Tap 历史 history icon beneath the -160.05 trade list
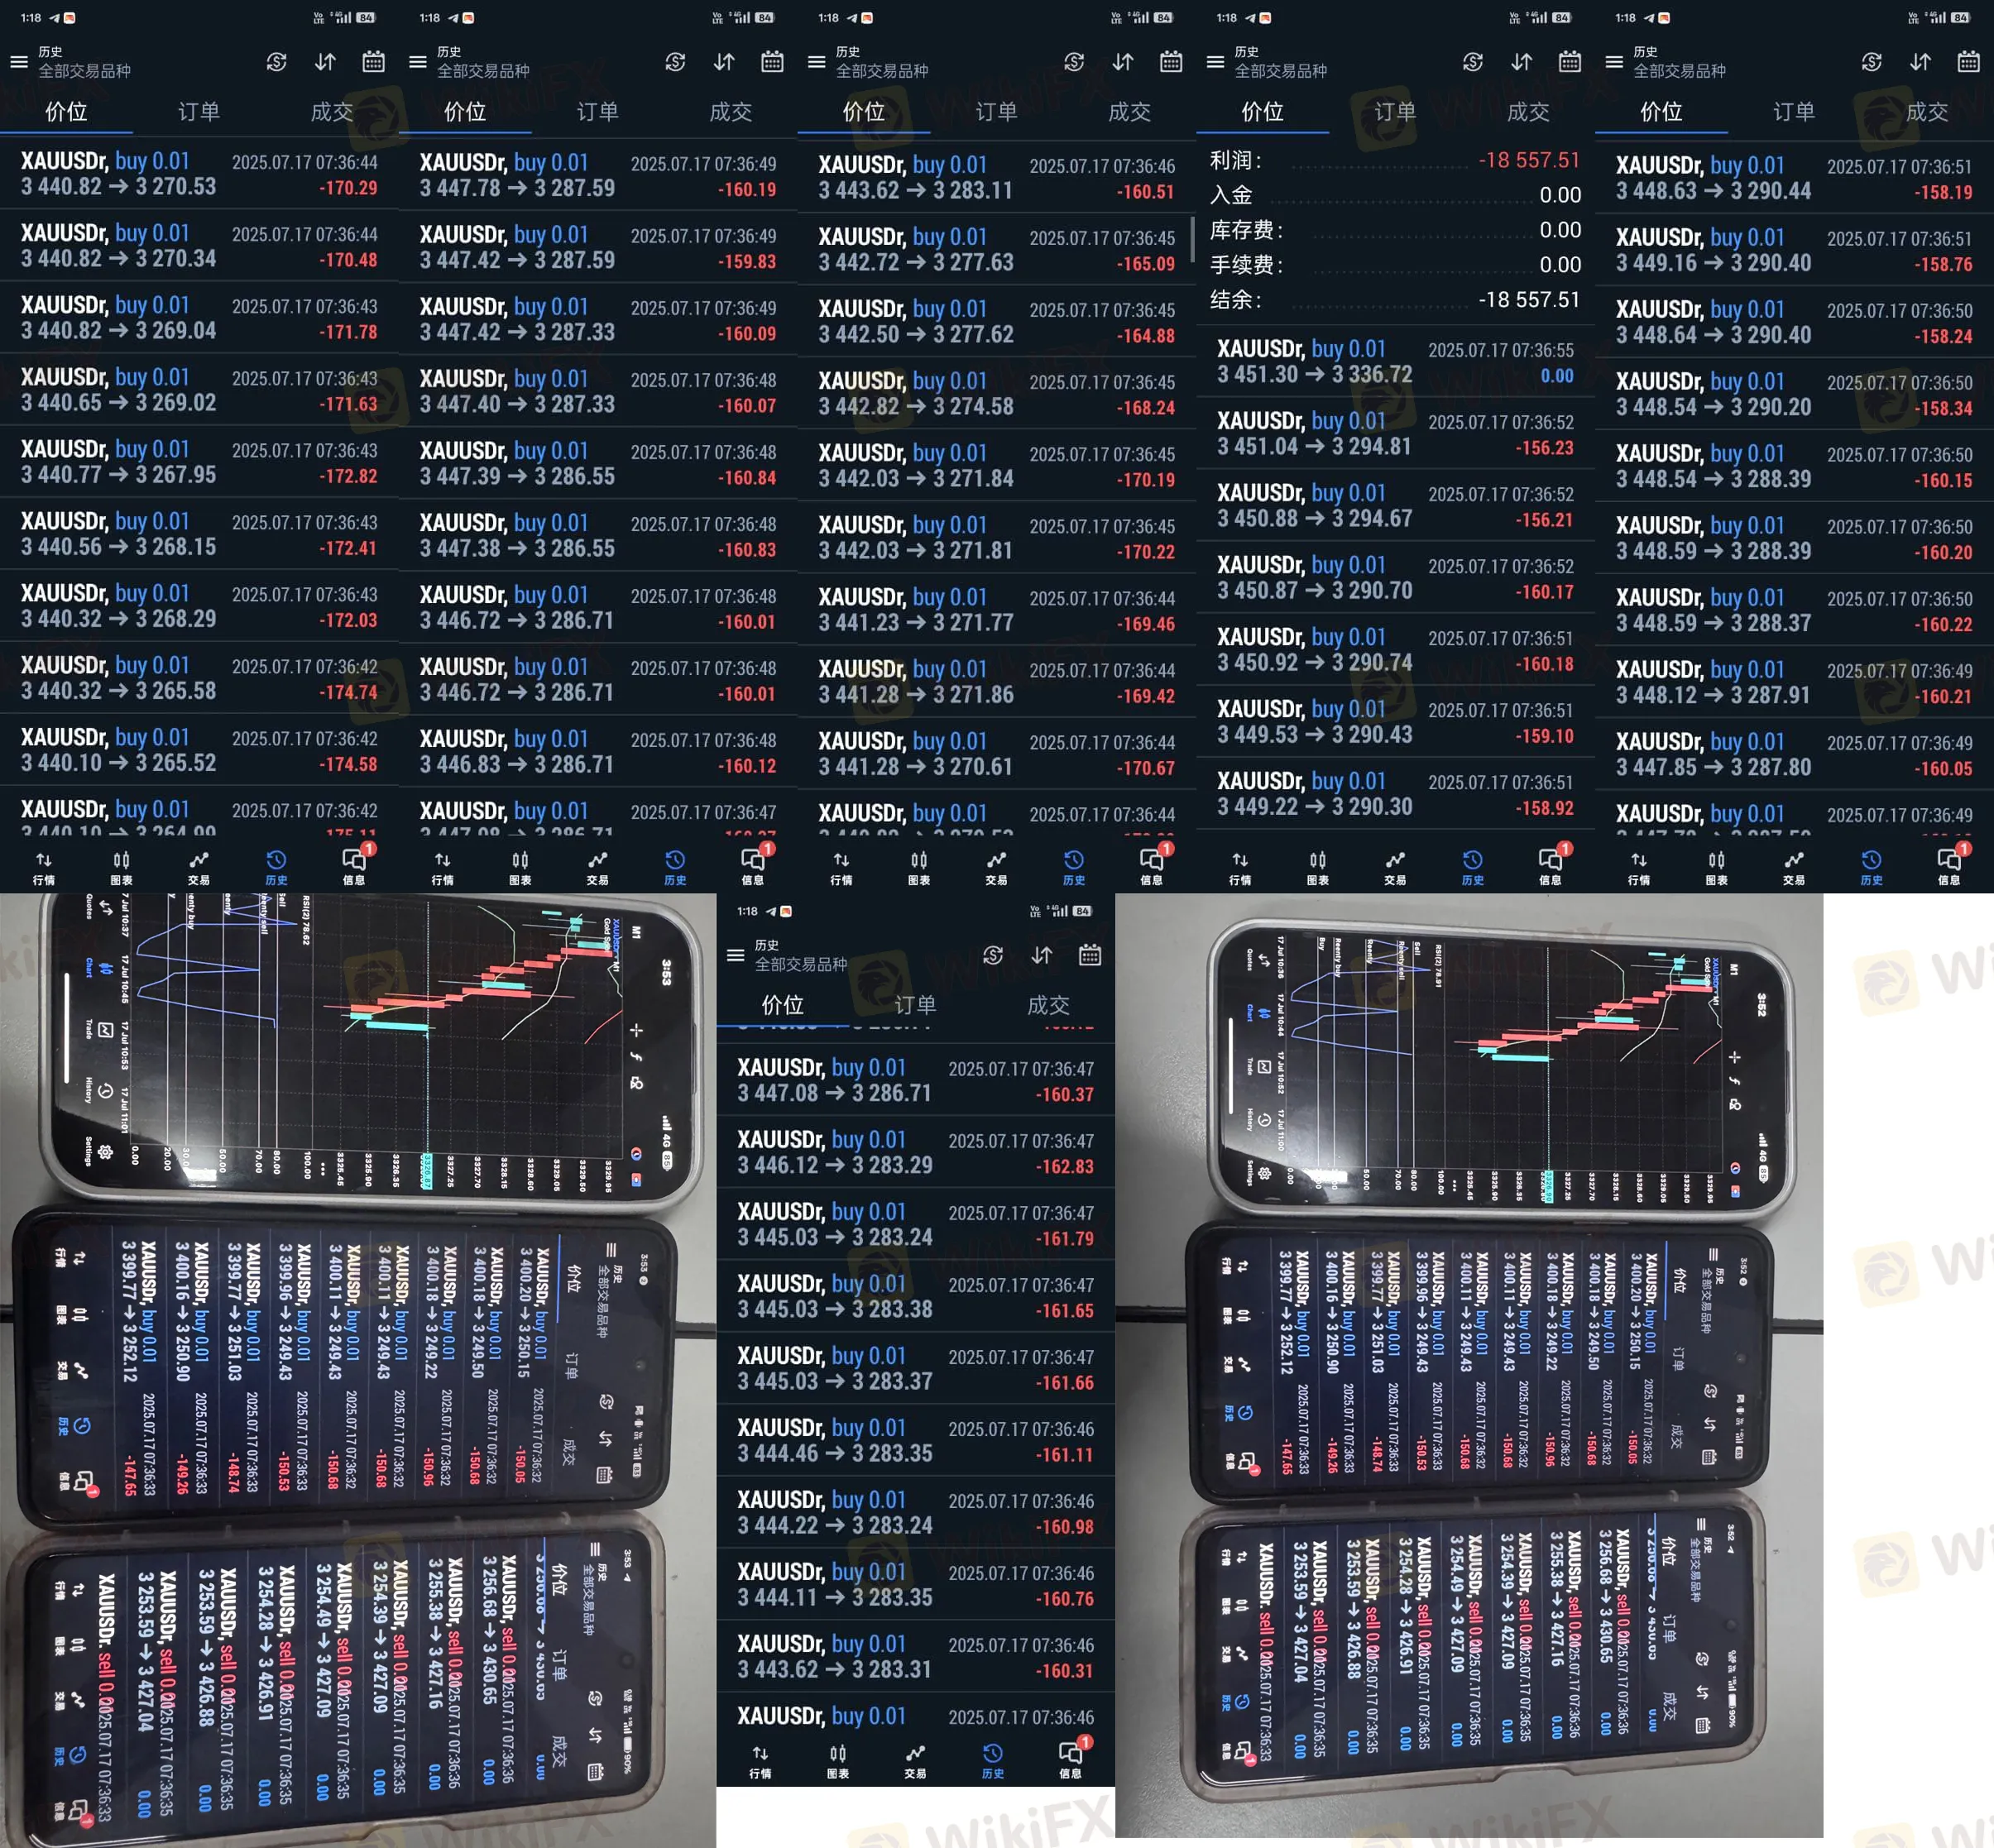 click(x=1871, y=867)
